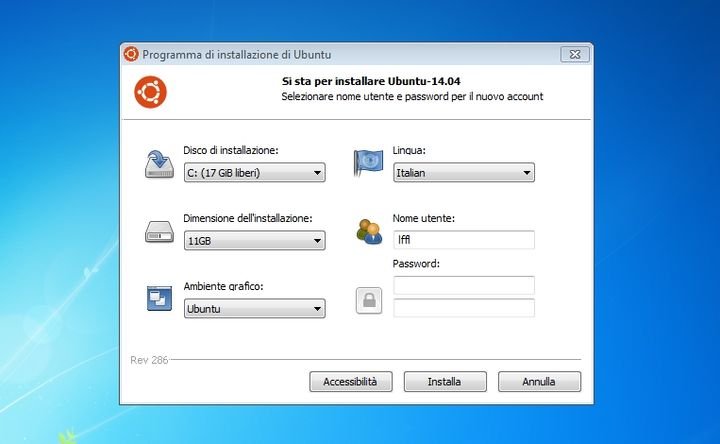
Task: Click the 'Lingua:' label
Action: [409, 150]
